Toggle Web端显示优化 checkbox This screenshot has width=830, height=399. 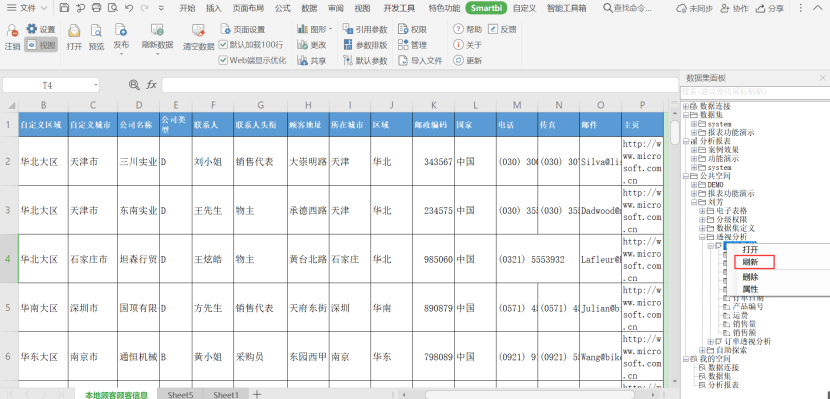coord(223,60)
